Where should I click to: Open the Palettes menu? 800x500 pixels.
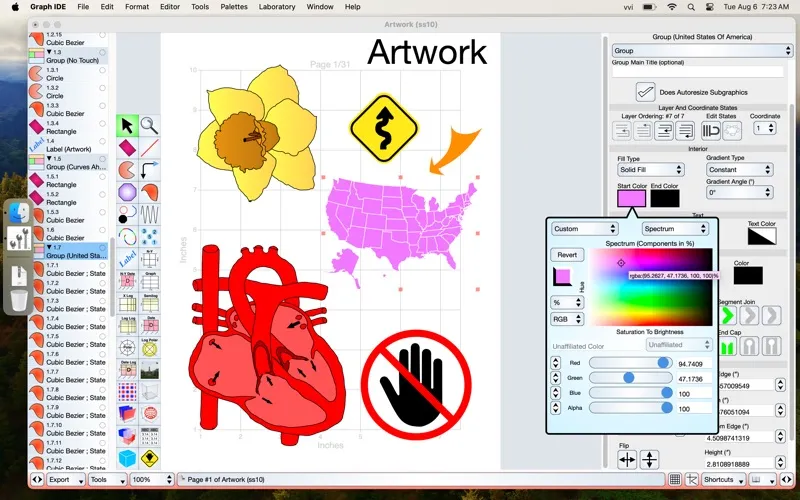[x=235, y=7]
